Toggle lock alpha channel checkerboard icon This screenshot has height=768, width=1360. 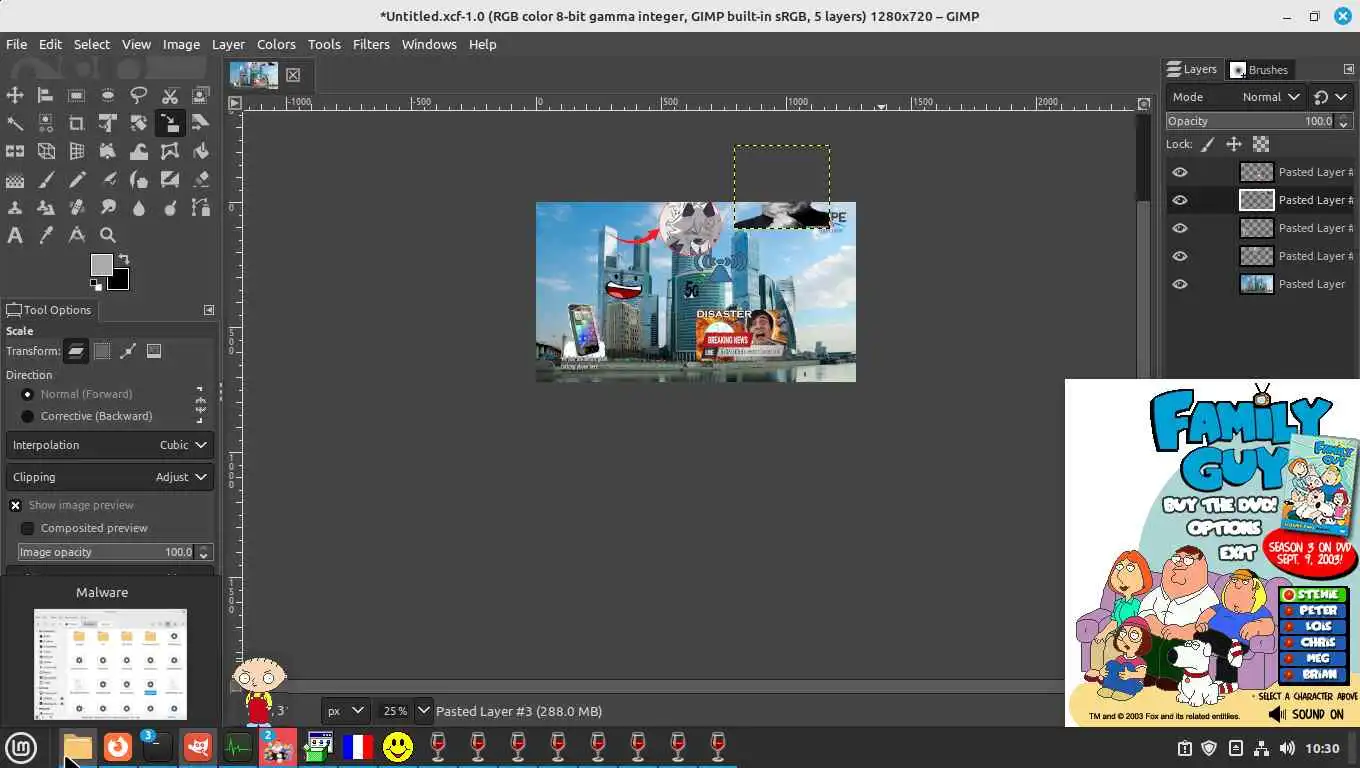pyautogui.click(x=1261, y=144)
